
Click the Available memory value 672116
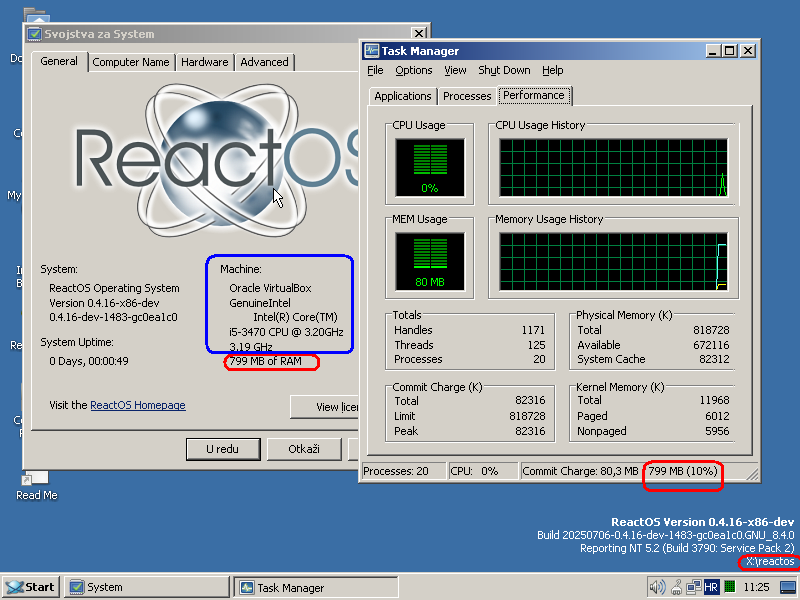pyautogui.click(x=711, y=345)
